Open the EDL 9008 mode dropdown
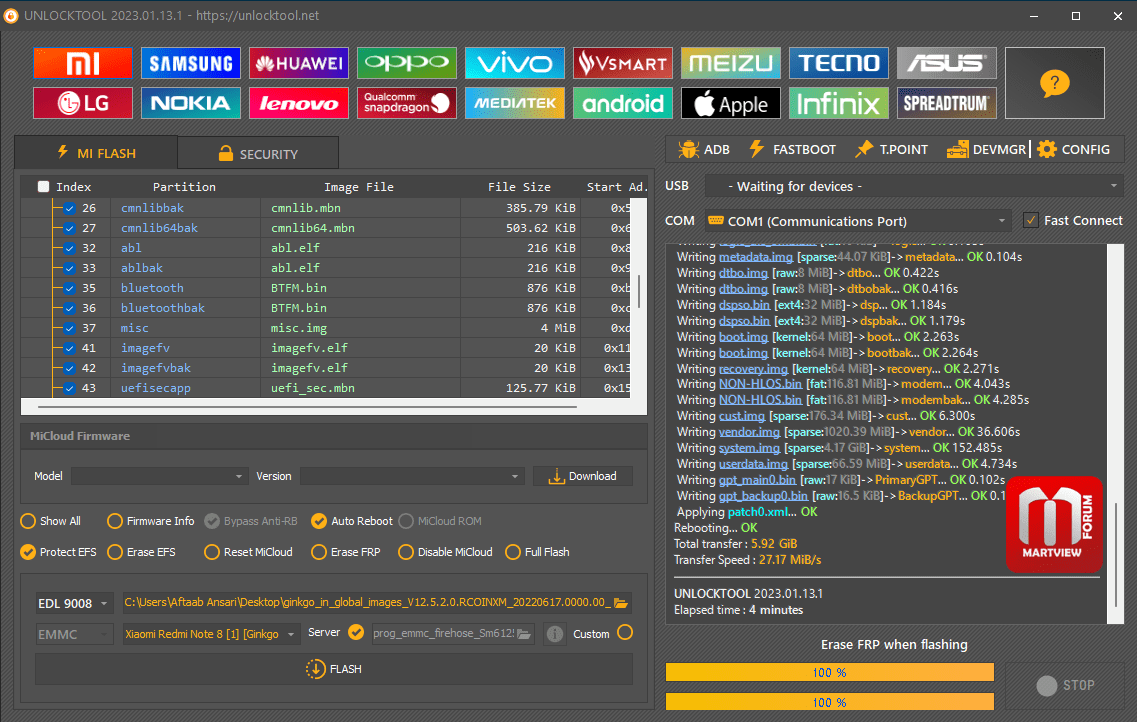This screenshot has height=722, width=1137. (74, 603)
